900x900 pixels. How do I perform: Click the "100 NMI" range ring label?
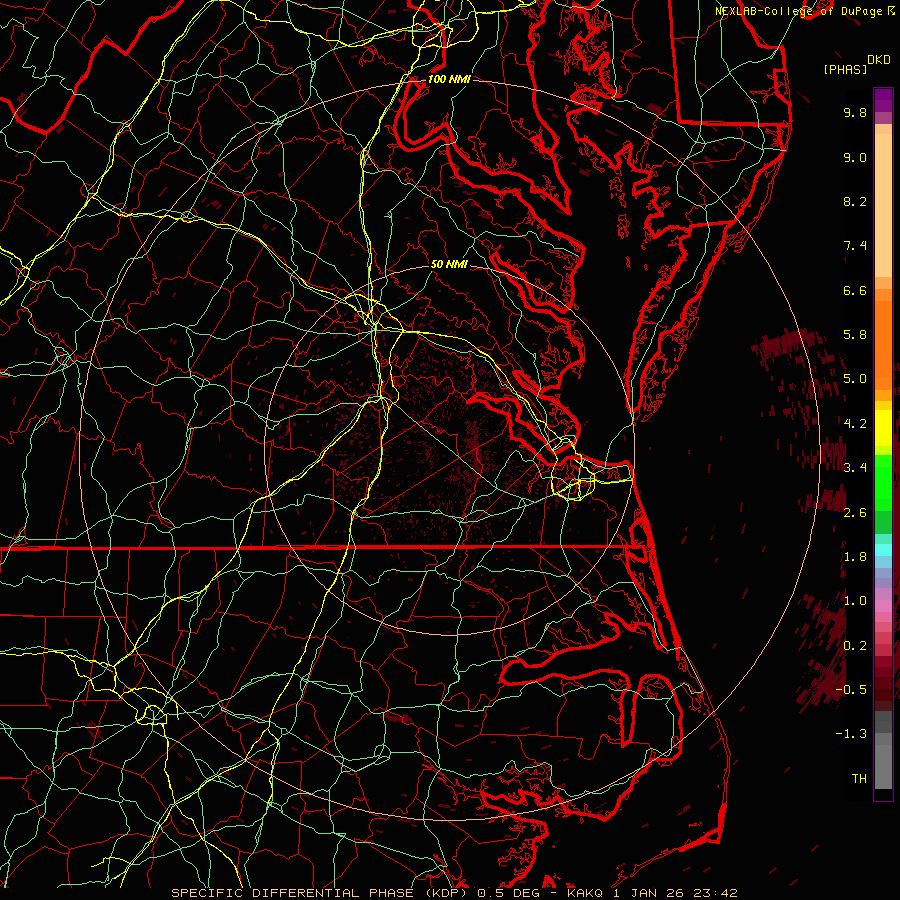coord(449,79)
